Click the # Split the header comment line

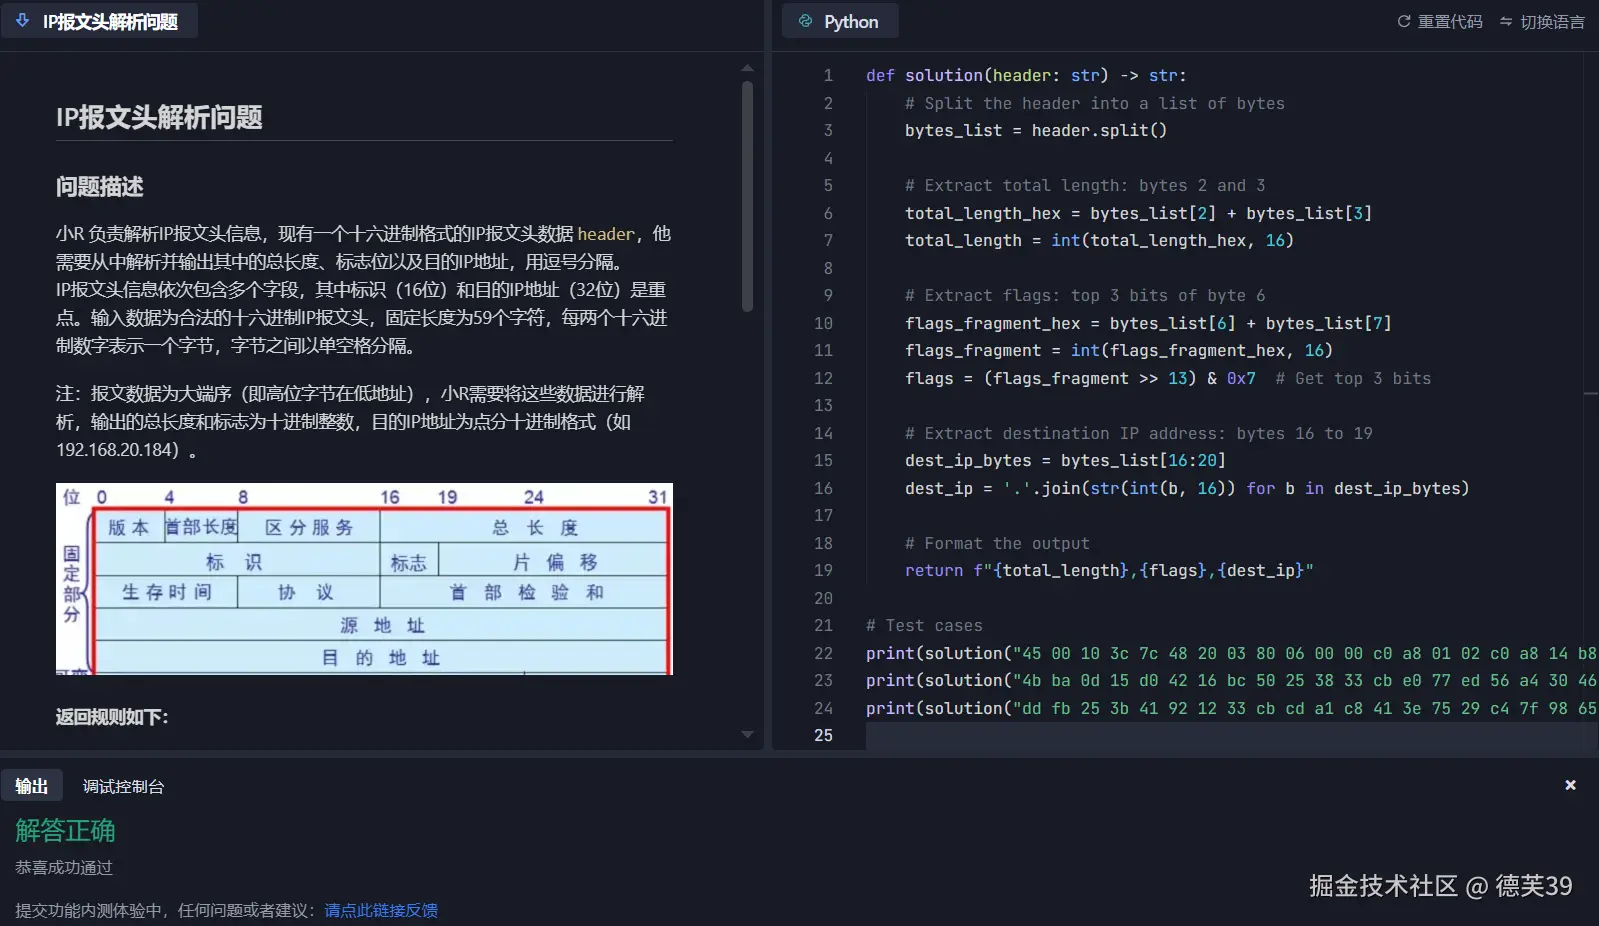[1095, 103]
